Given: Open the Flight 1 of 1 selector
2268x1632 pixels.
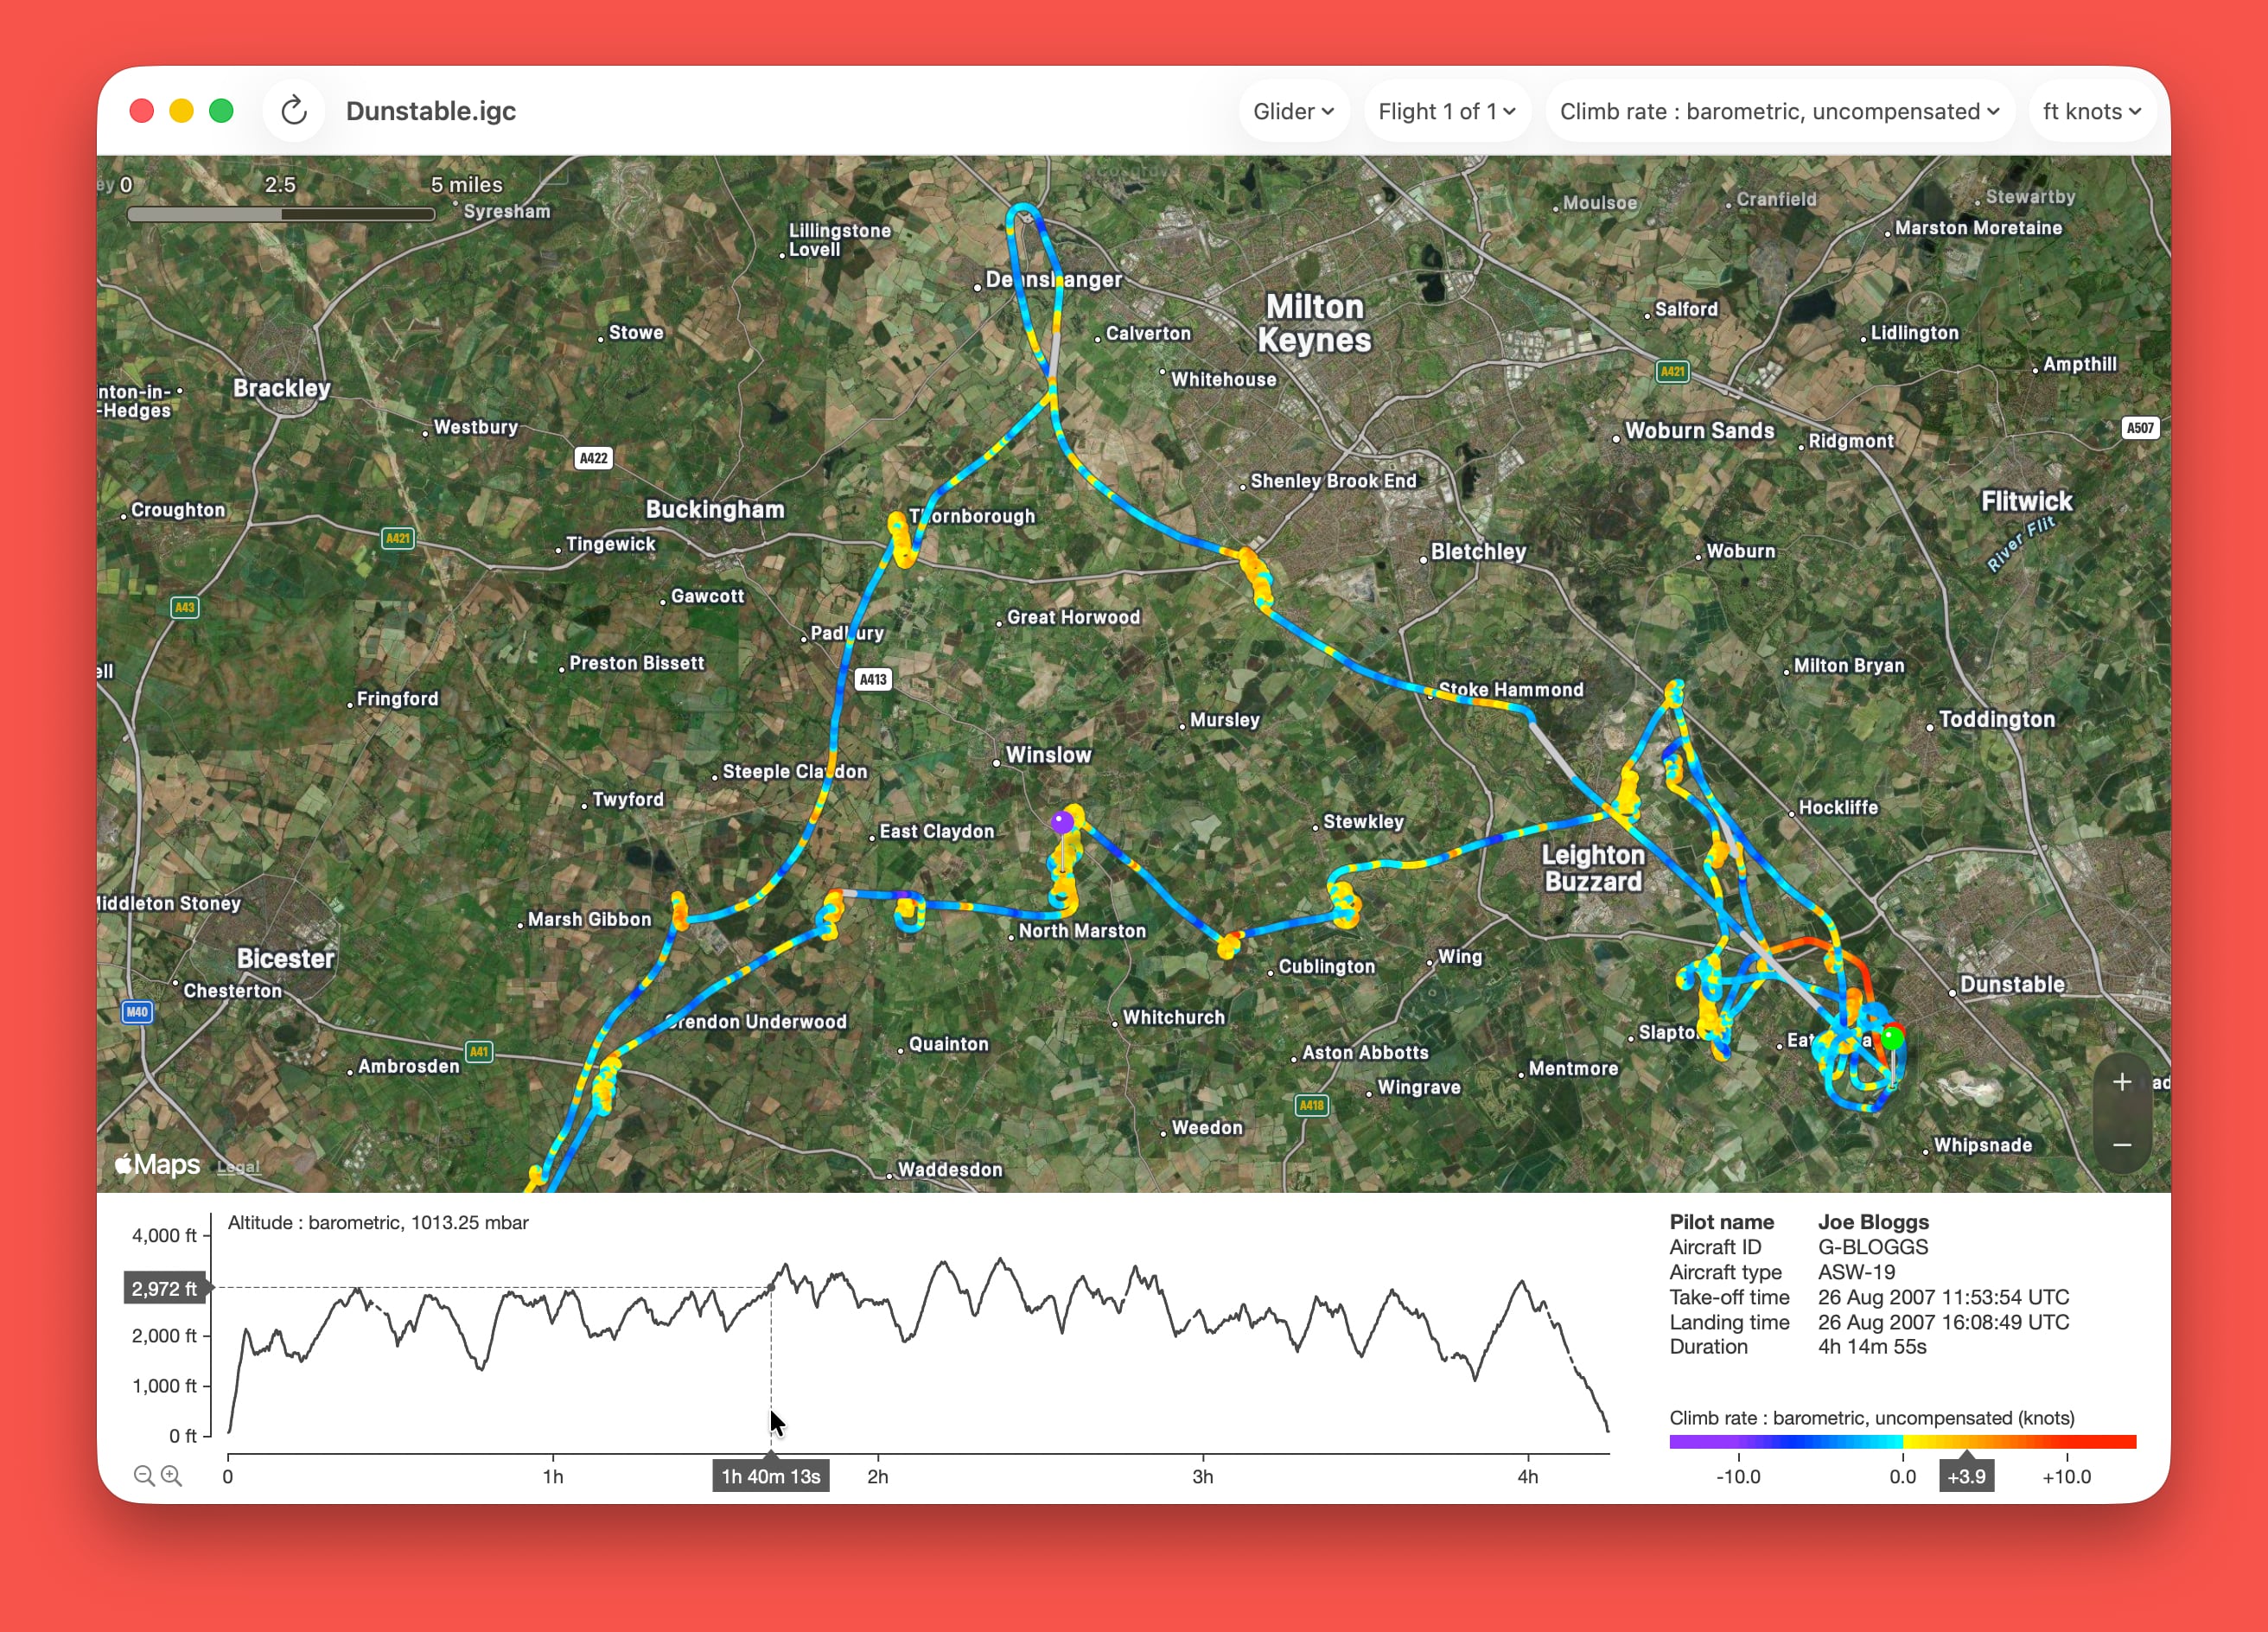Looking at the screenshot, I should point(1446,111).
